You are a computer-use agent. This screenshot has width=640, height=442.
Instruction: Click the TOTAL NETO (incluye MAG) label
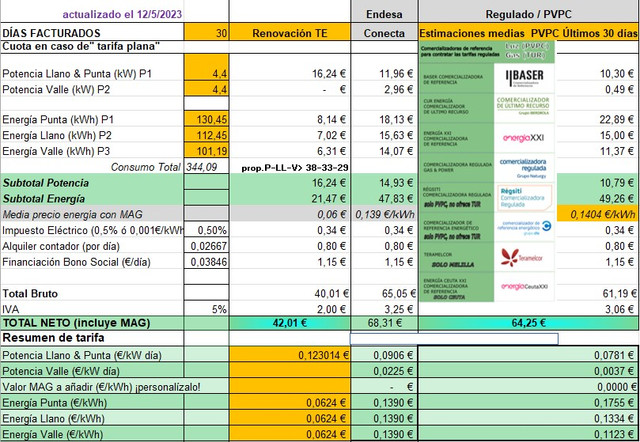[76, 323]
